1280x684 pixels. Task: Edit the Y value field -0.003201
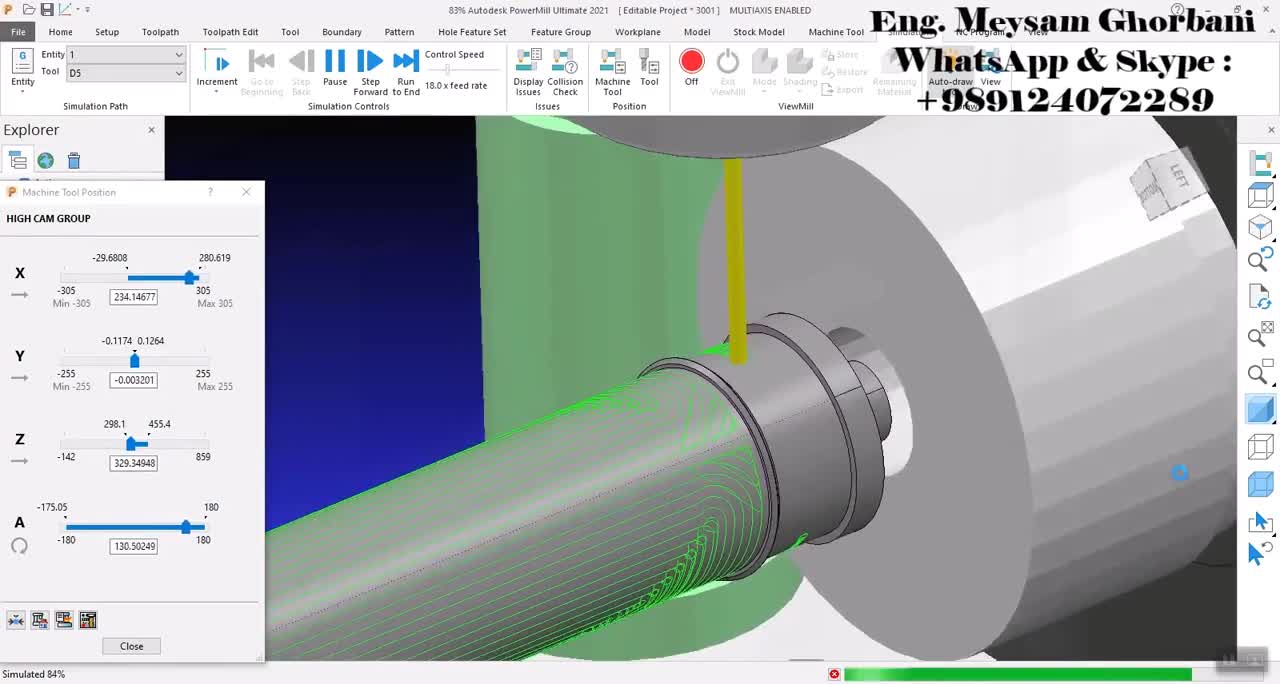coord(134,380)
